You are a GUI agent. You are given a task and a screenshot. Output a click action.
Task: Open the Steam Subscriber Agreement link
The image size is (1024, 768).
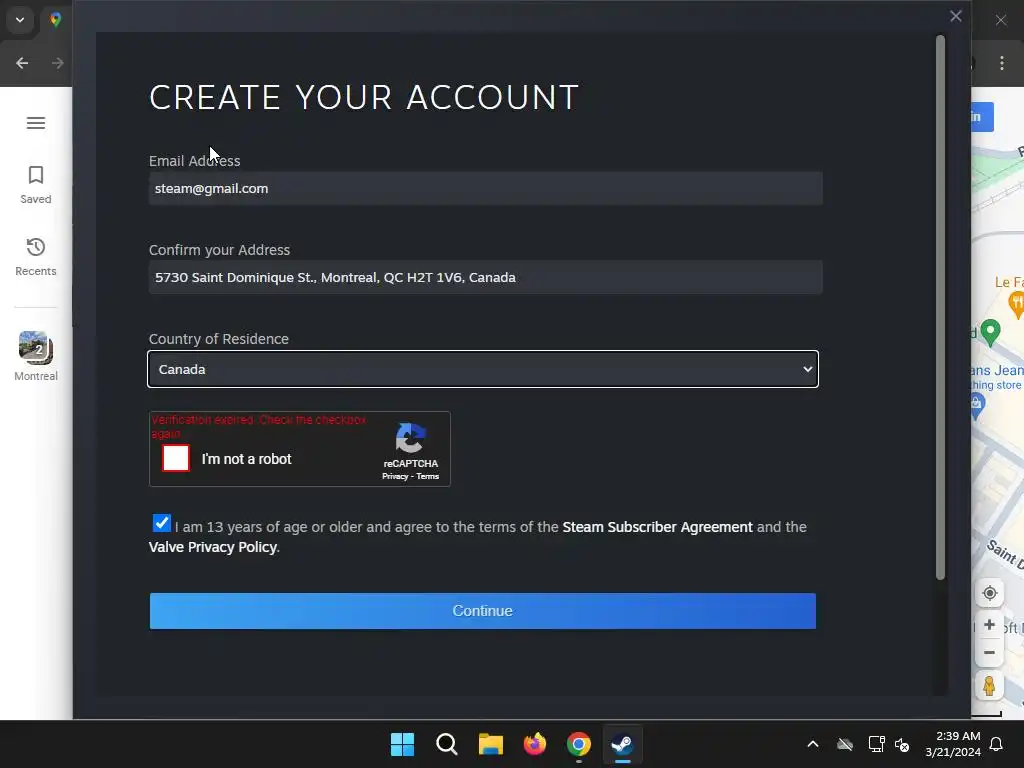tap(657, 527)
